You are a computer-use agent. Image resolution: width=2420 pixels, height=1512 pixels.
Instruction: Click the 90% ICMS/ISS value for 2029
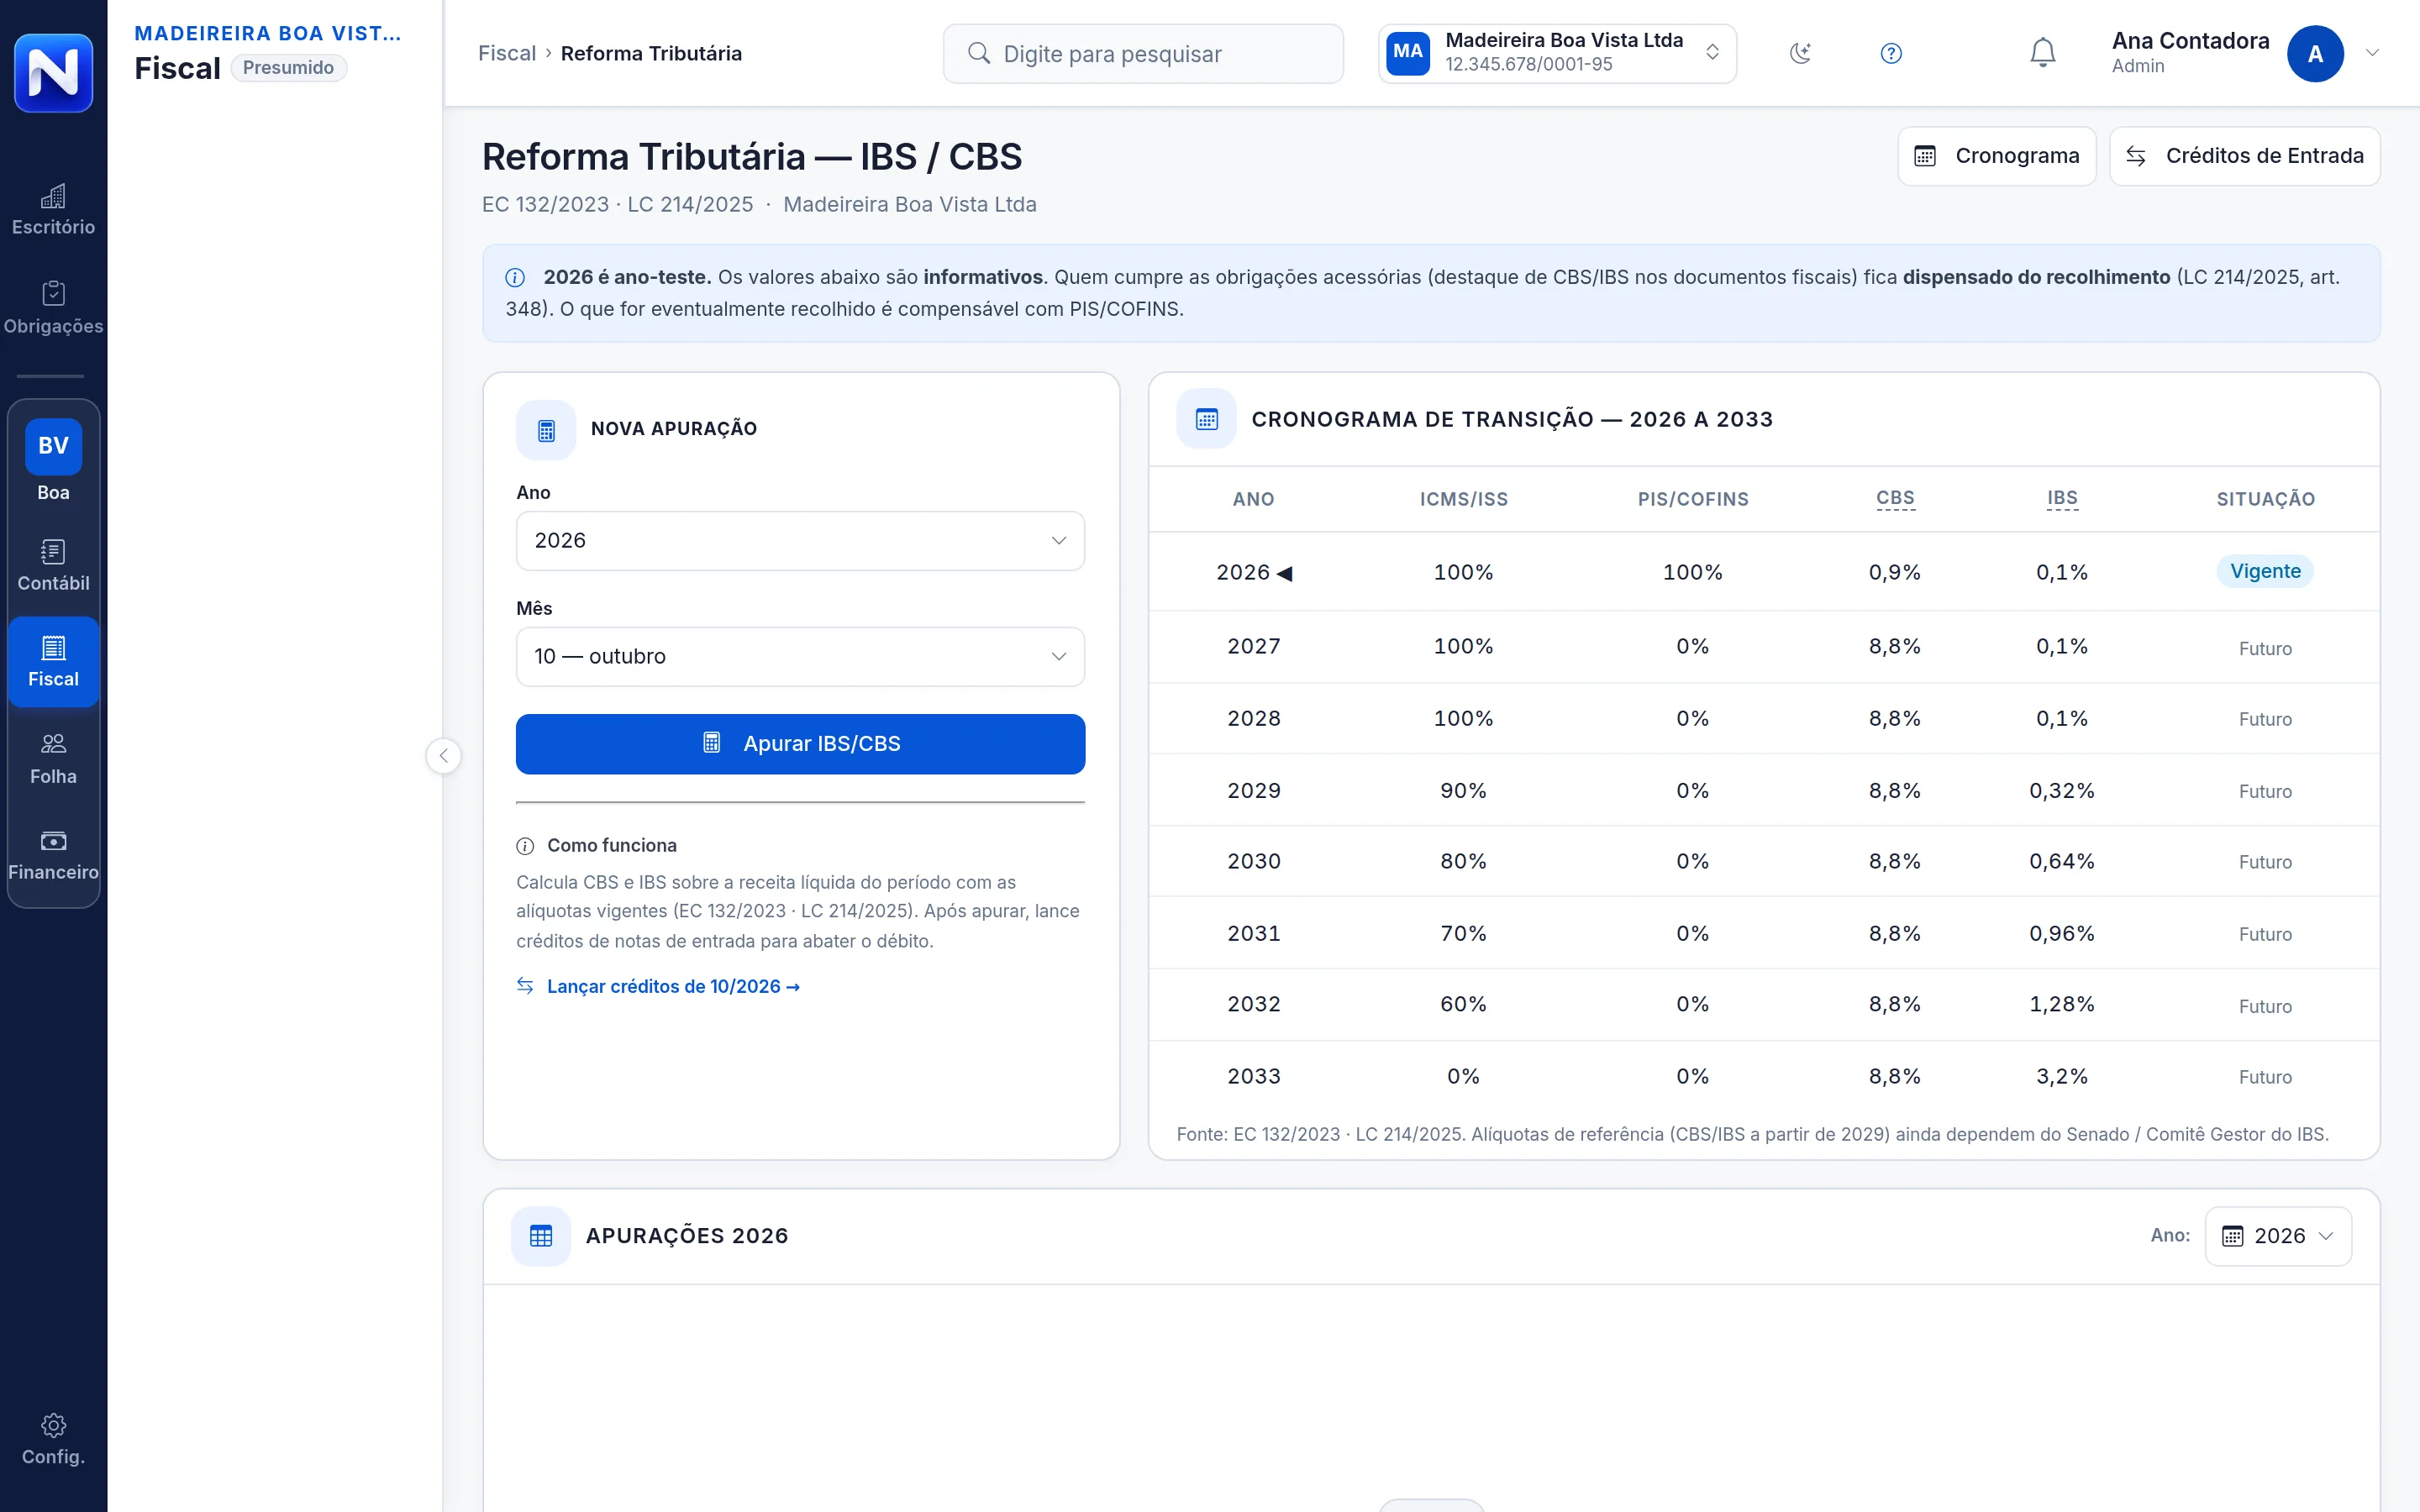click(1463, 790)
